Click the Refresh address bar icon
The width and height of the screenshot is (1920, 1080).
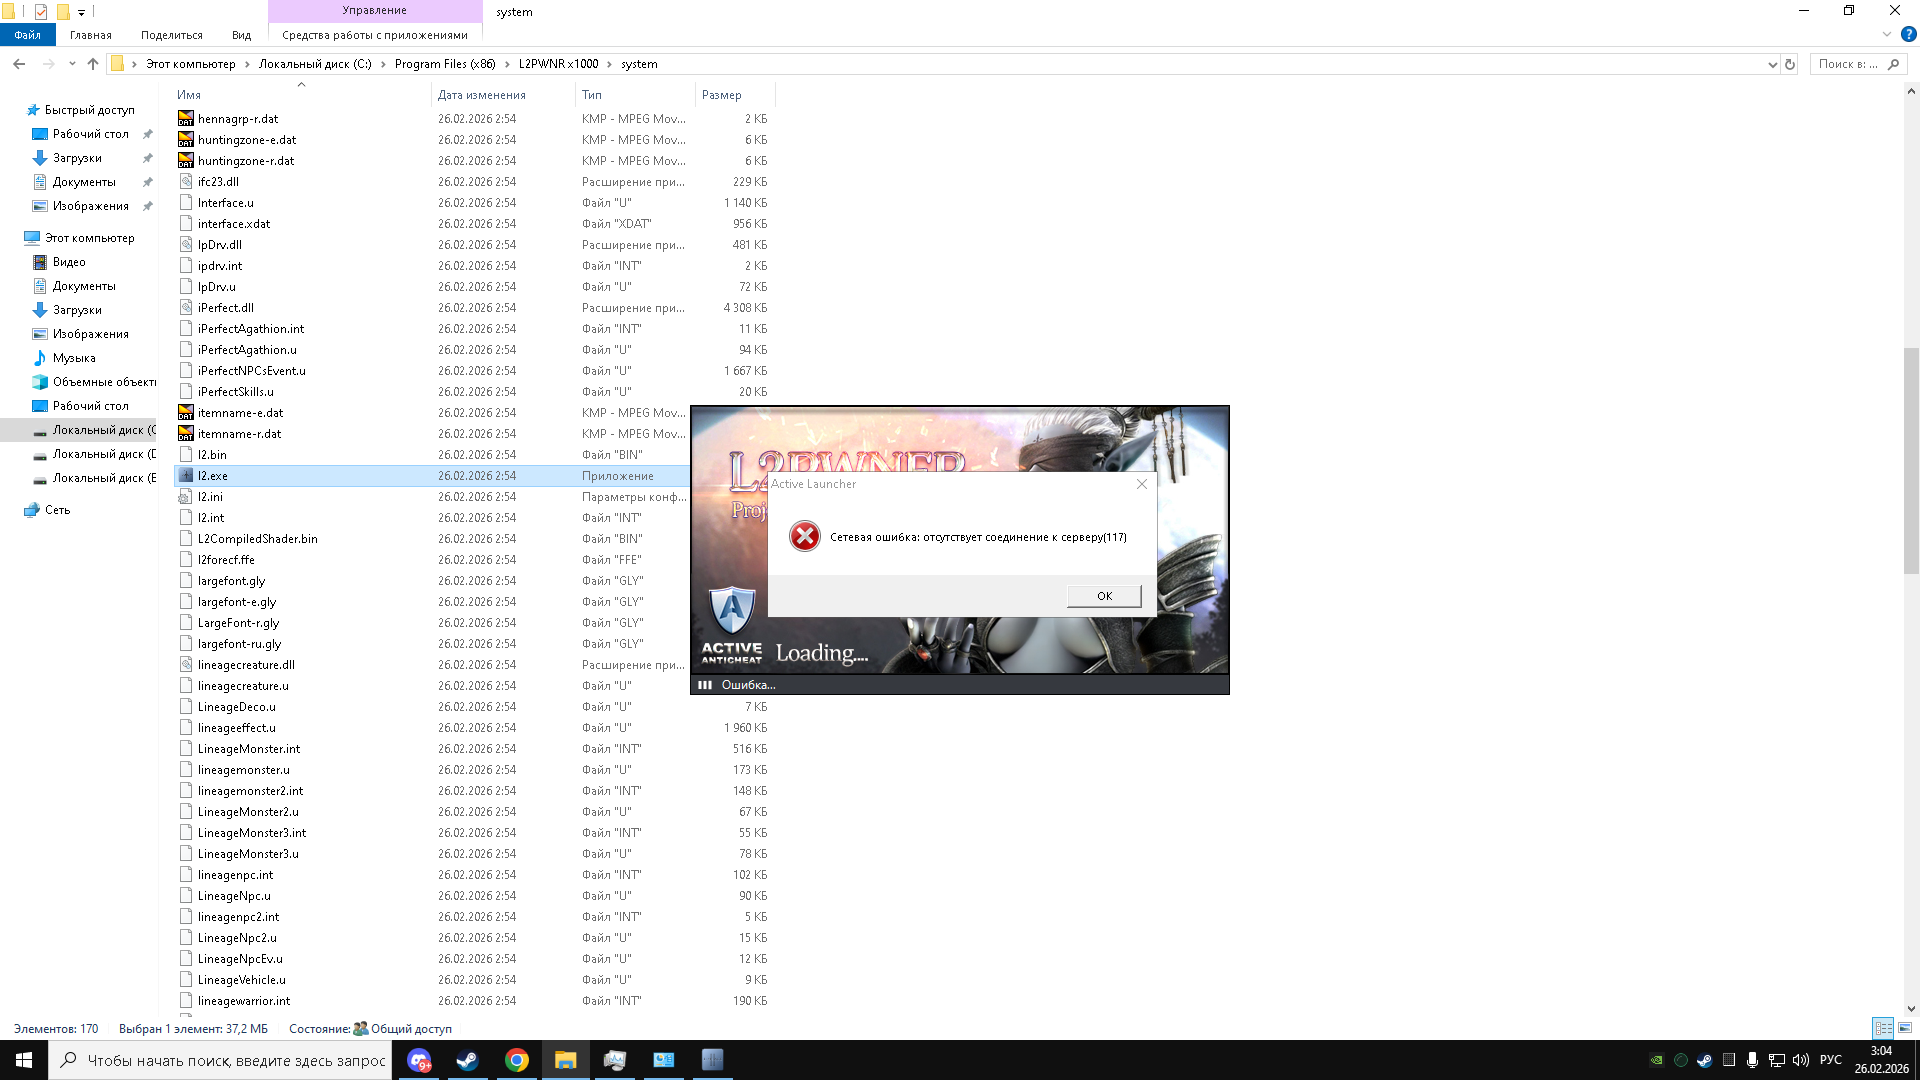pyautogui.click(x=1790, y=64)
